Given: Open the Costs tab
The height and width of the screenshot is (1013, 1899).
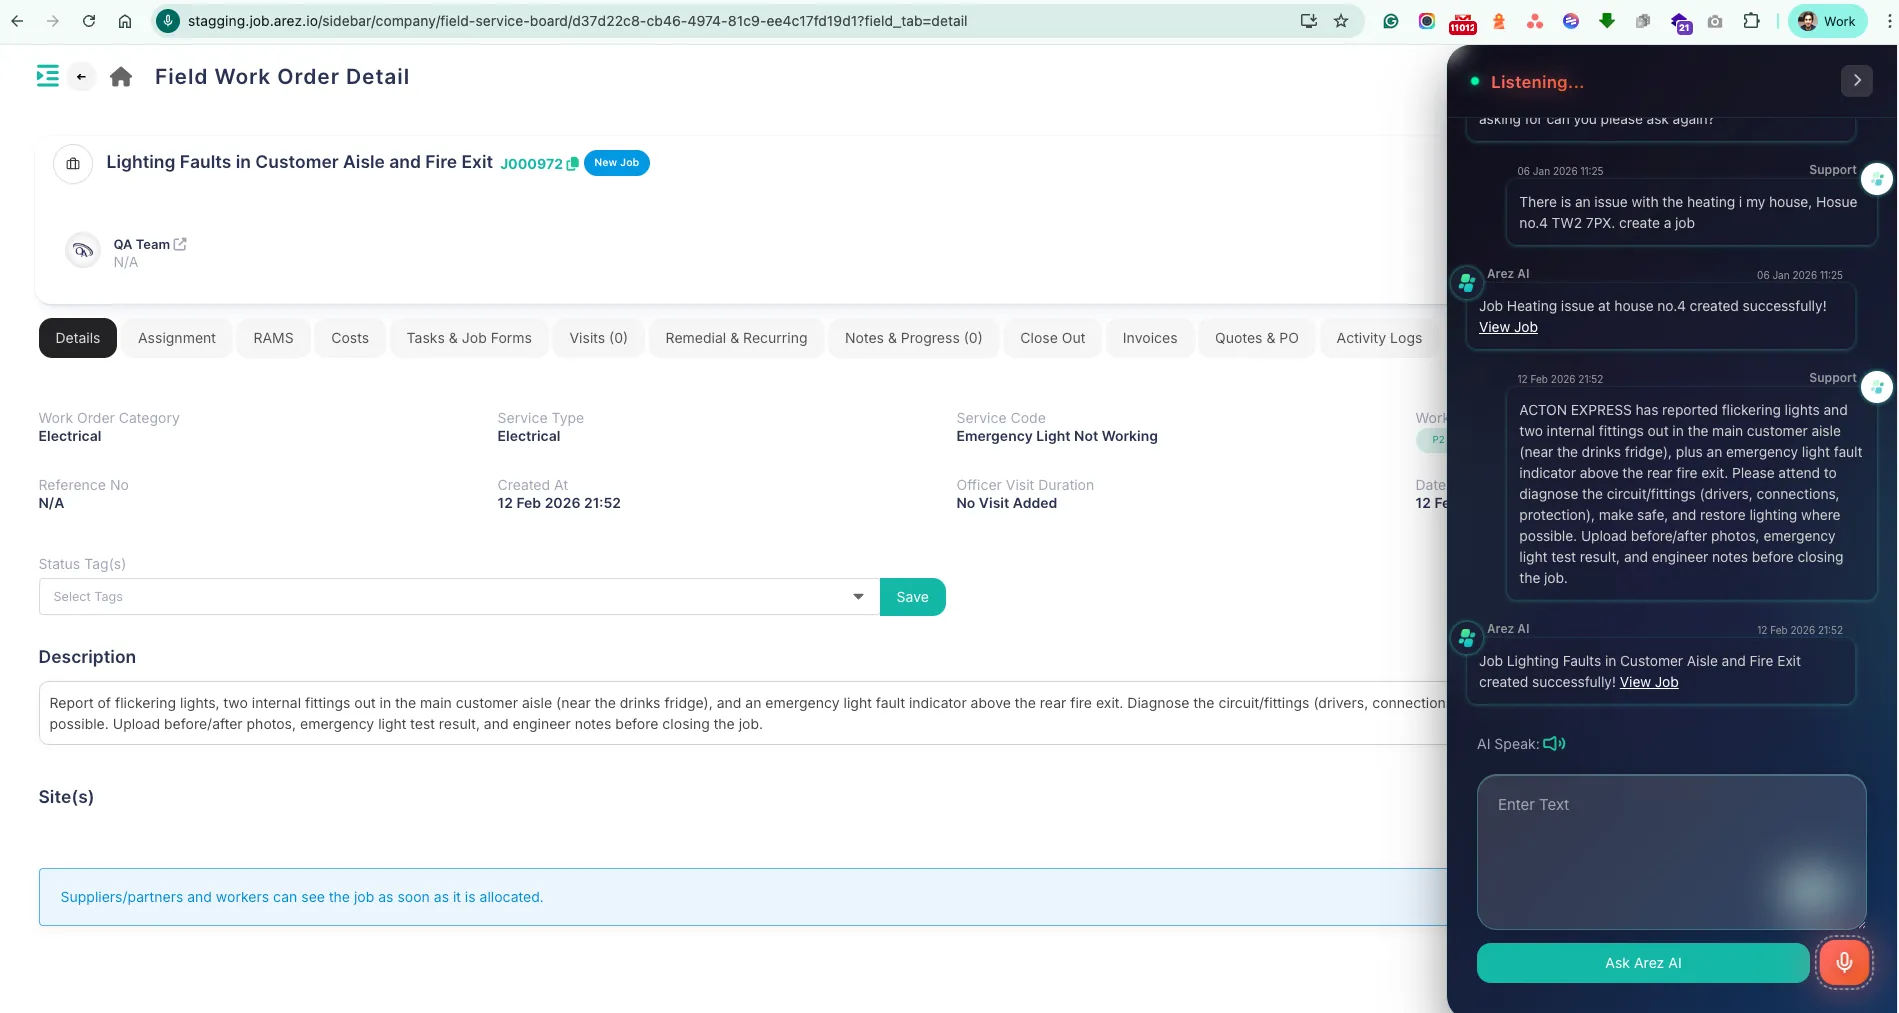Looking at the screenshot, I should [350, 338].
